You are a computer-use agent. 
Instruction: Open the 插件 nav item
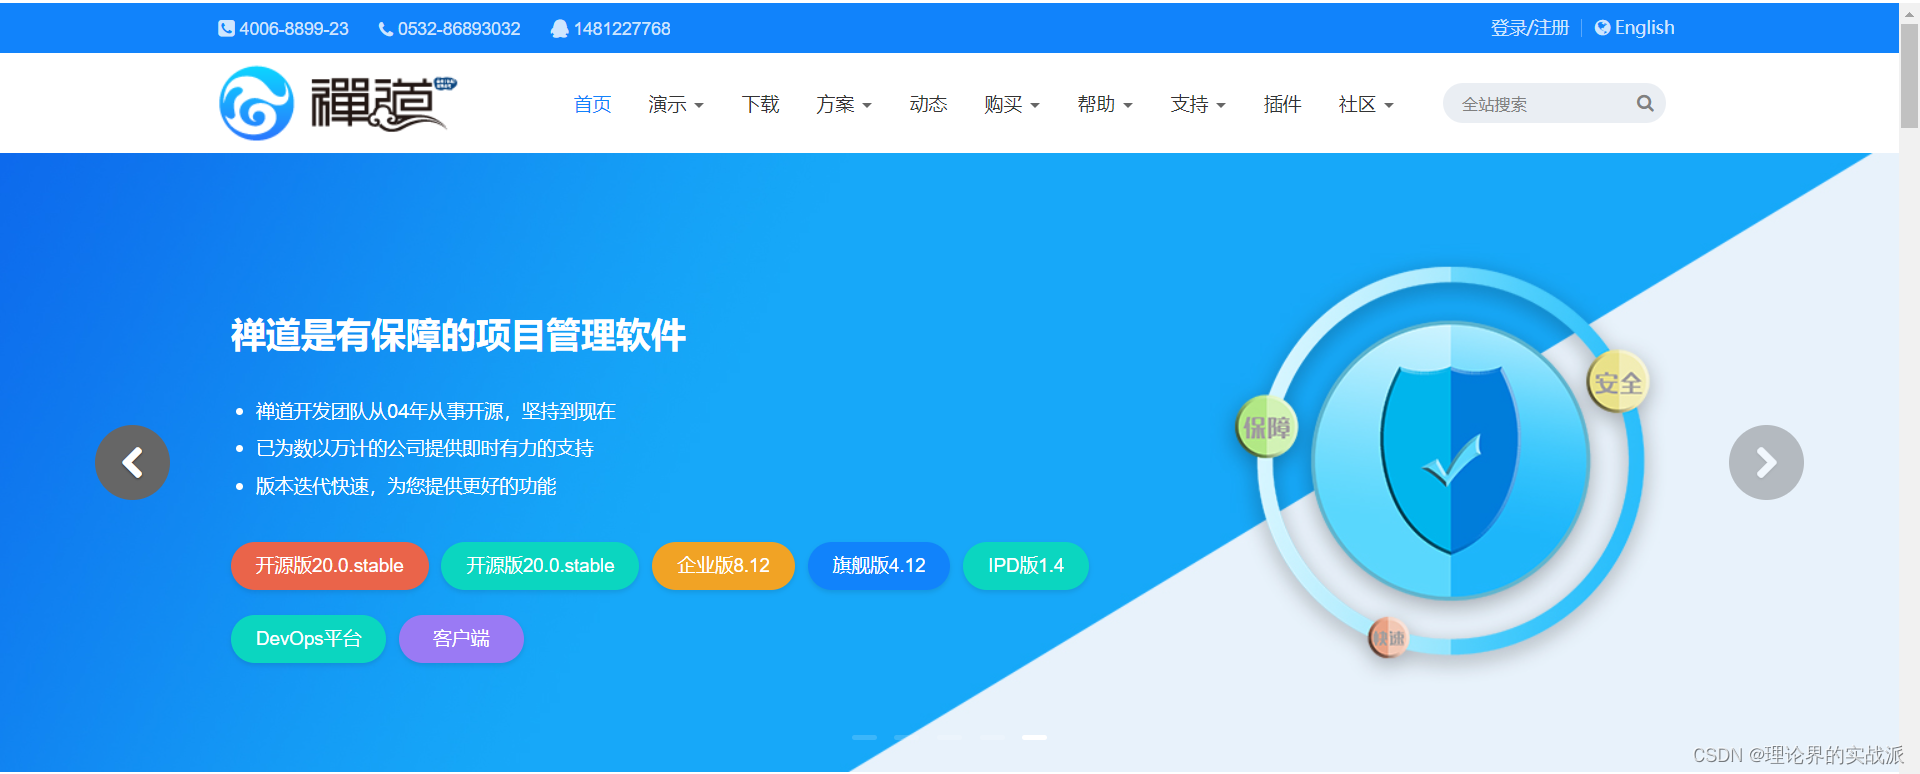coord(1282,104)
